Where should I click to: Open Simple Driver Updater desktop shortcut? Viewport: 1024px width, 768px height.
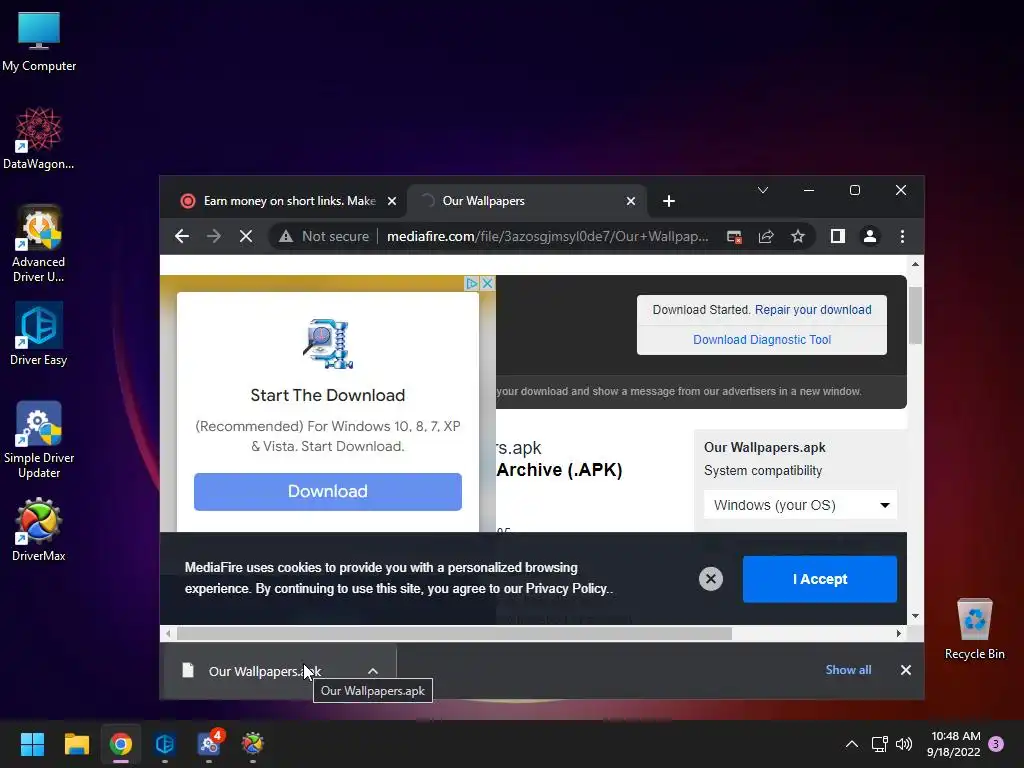(x=39, y=440)
